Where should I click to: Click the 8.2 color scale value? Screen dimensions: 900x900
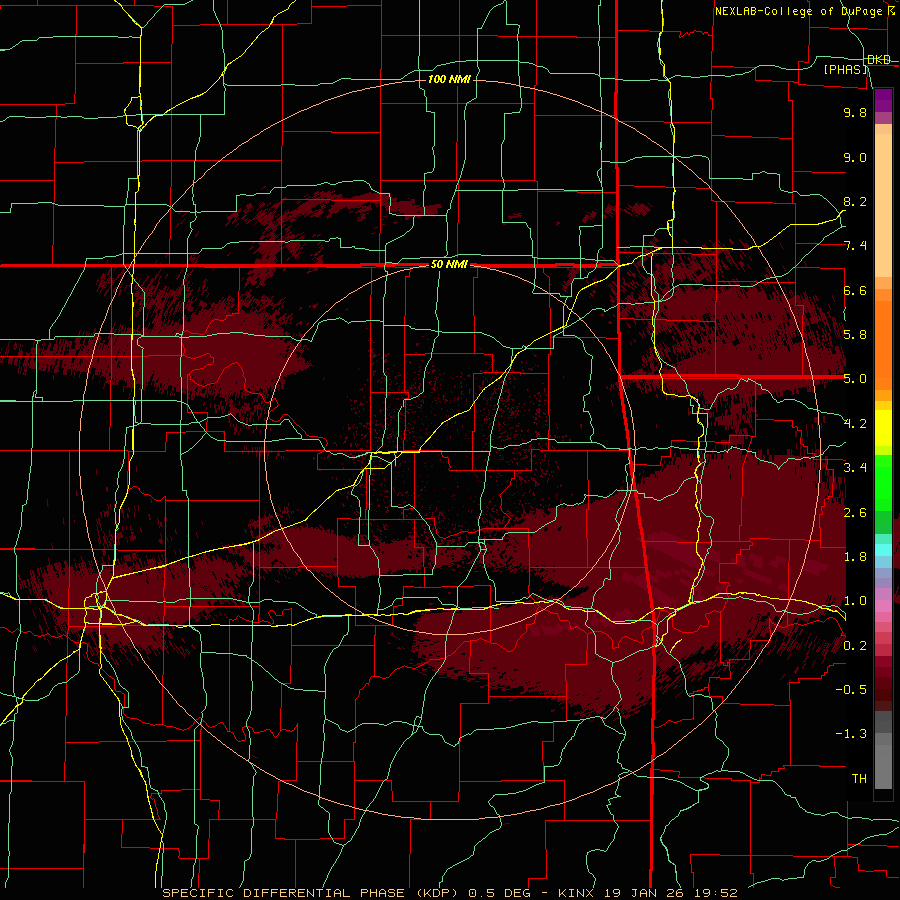(855, 201)
